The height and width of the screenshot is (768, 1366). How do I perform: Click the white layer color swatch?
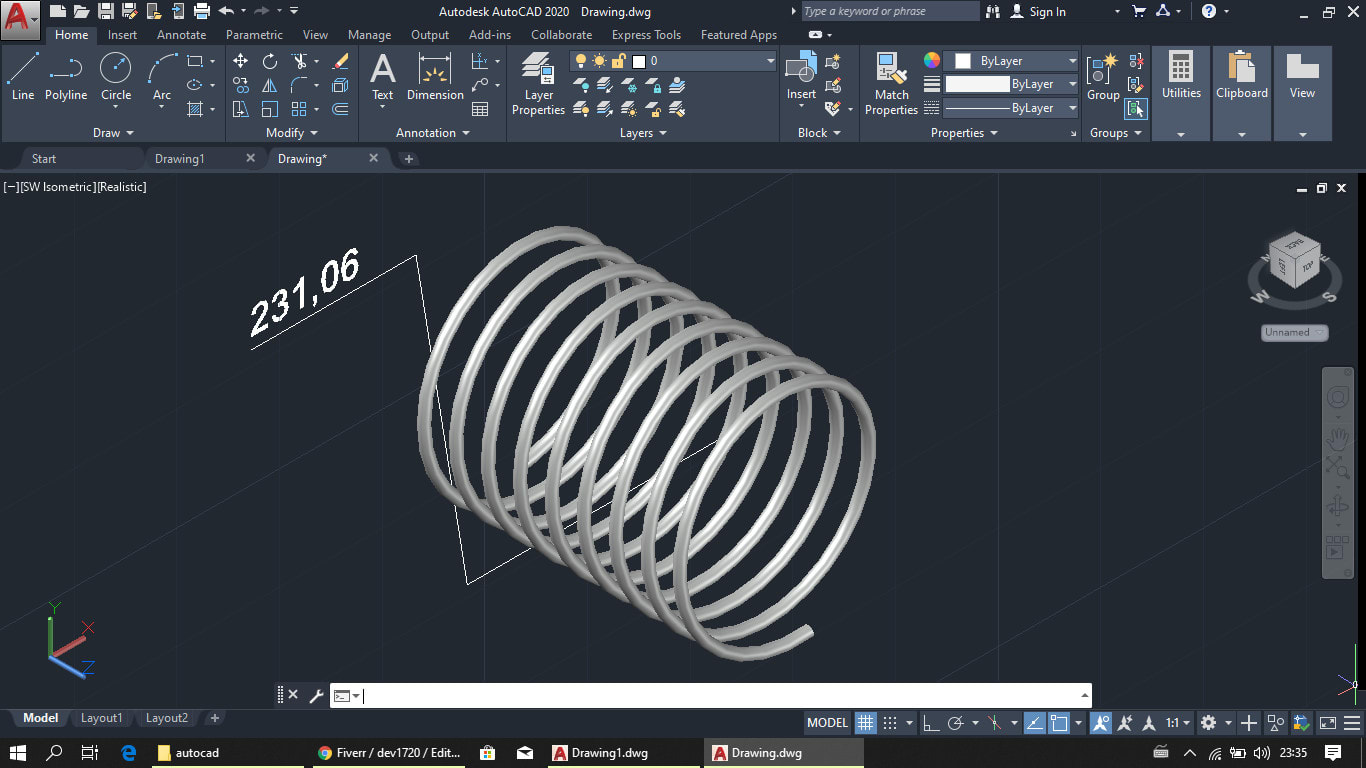639,61
